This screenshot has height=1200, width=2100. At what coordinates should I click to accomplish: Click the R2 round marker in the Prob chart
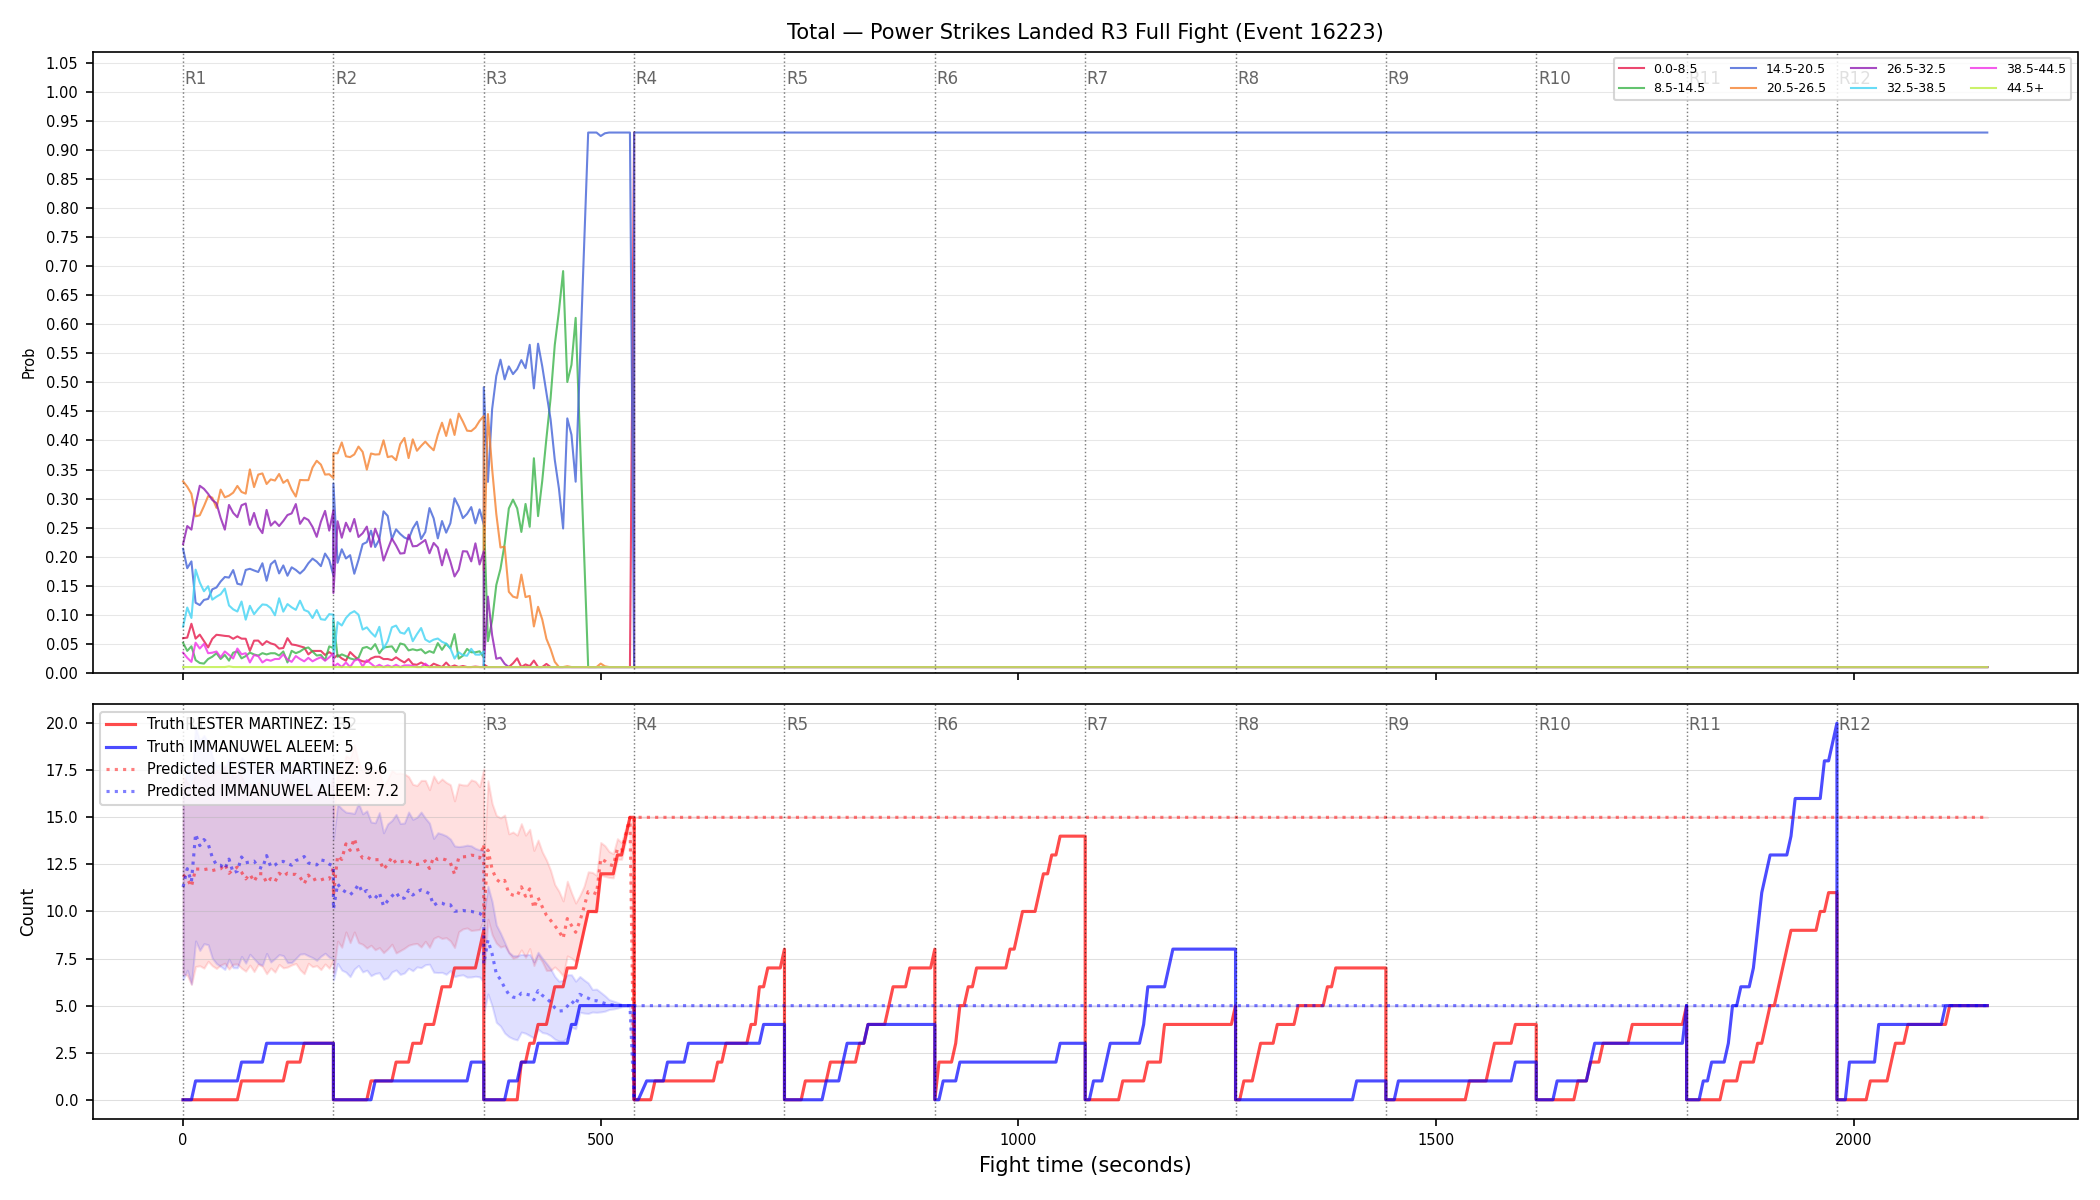[x=346, y=78]
